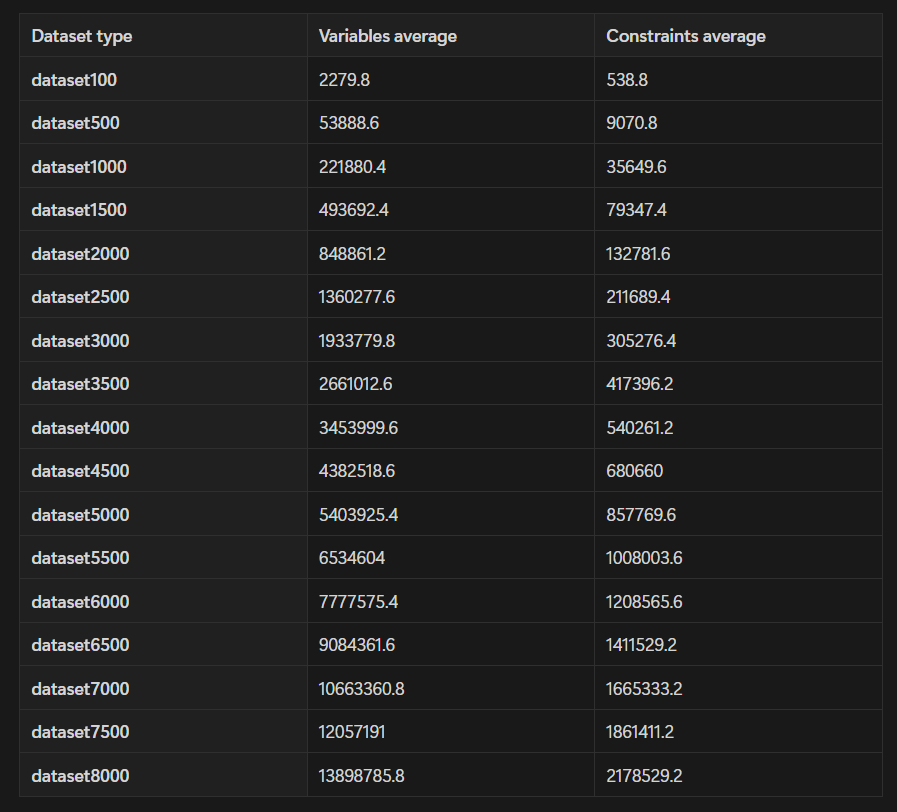Click the dataset4500 row label

(80, 471)
